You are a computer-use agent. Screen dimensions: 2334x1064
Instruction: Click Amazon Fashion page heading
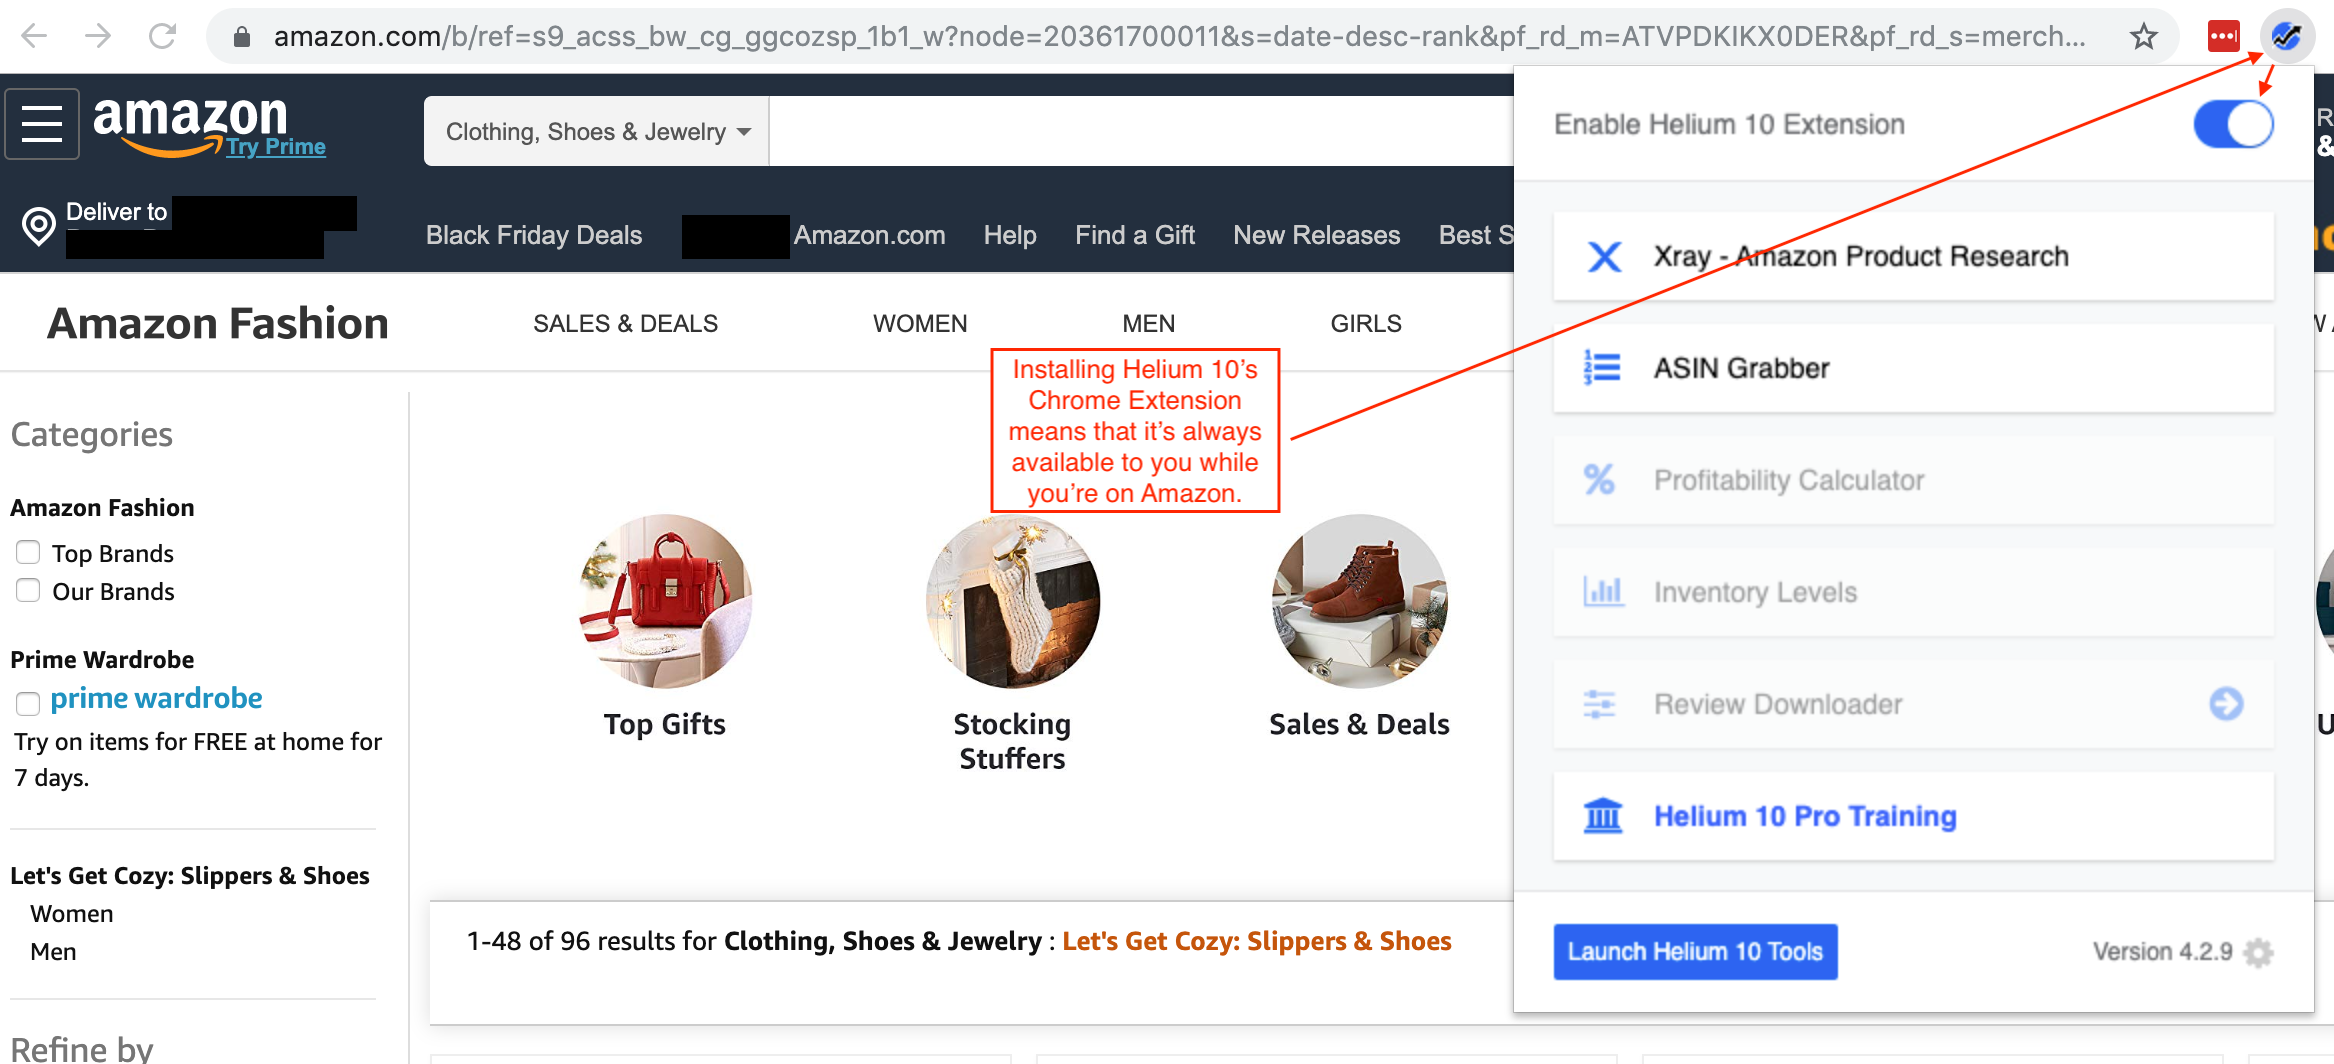[x=218, y=324]
